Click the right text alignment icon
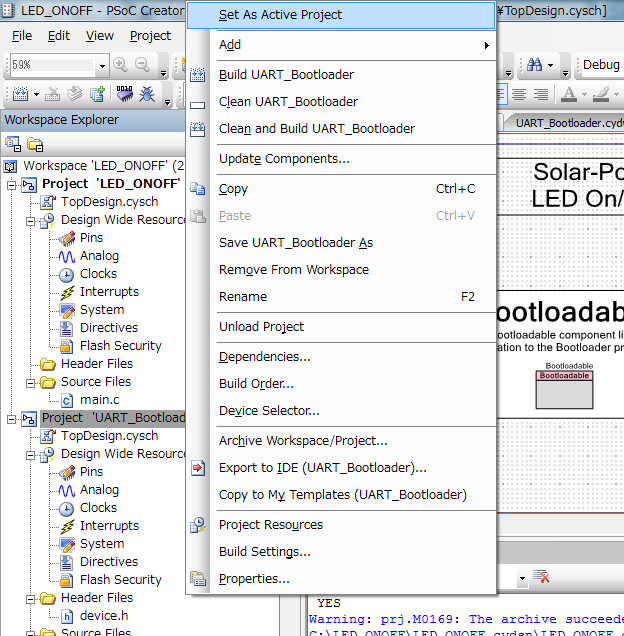Screen dimensions: 624x636 click(540, 95)
